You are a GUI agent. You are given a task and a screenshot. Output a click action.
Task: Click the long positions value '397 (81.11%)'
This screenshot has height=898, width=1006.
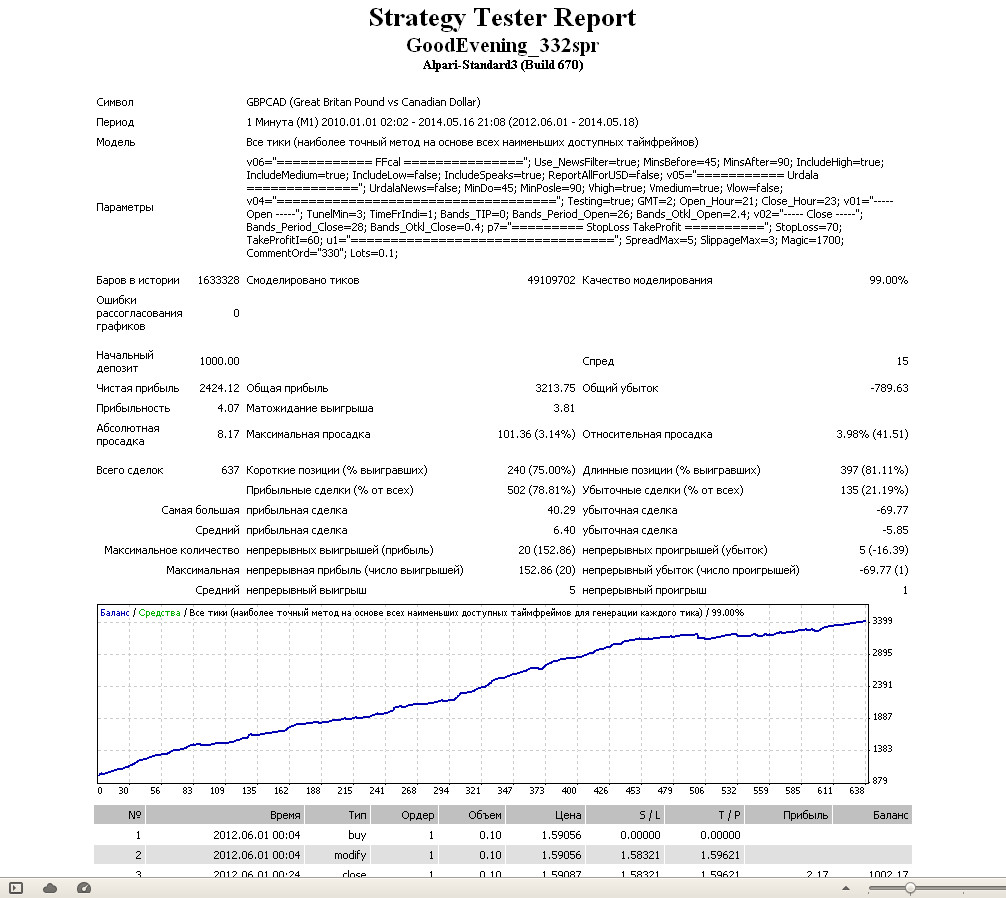click(x=874, y=470)
